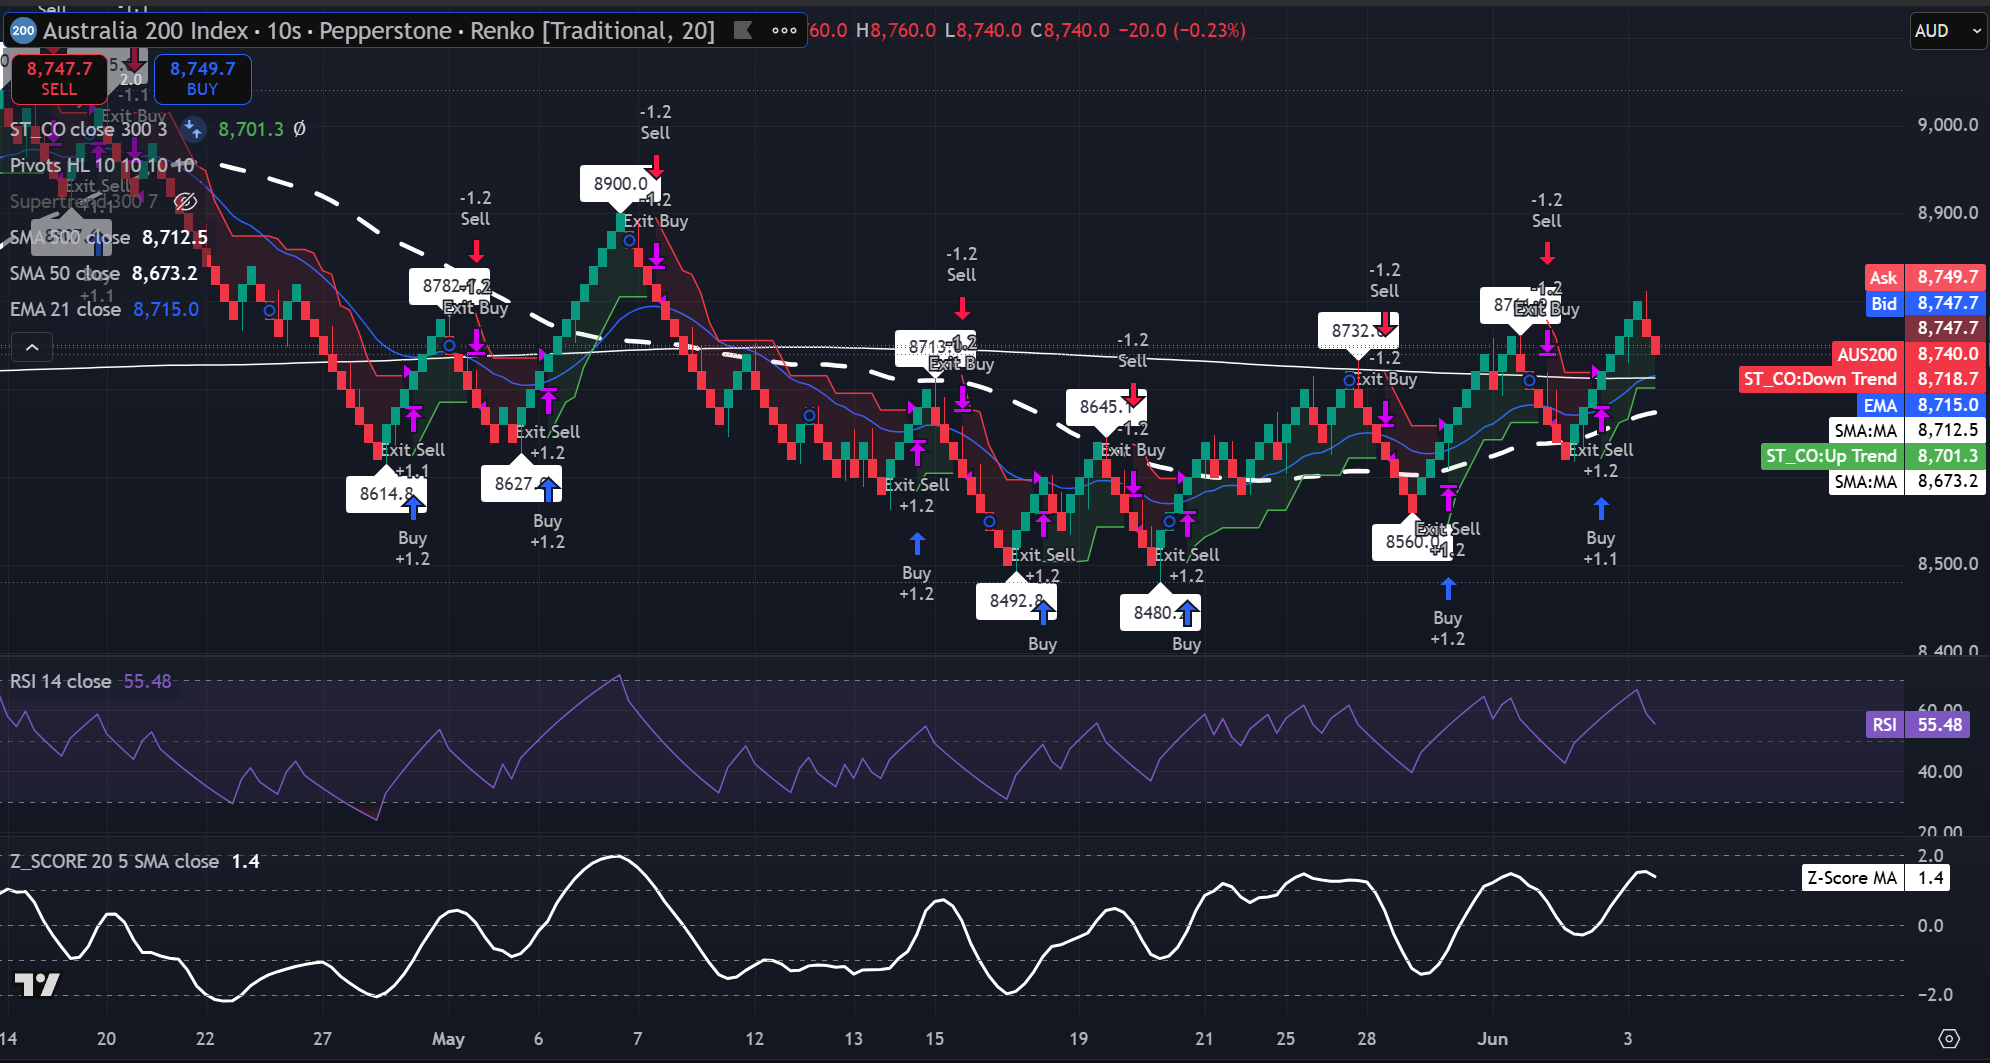Viewport: 1990px width, 1063px height.
Task: Click the 9,000.0 price axis value
Action: coord(1948,125)
